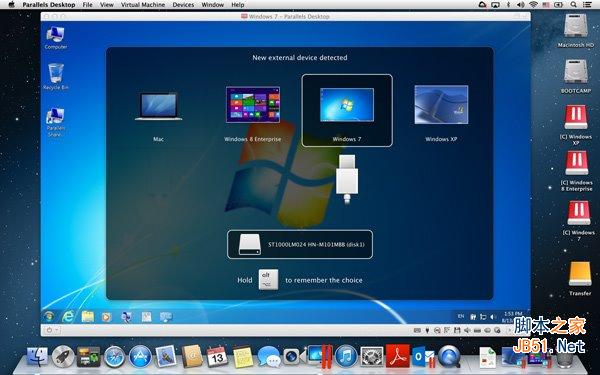
Task: Click the floppy disk icon in Parallels status bar
Action: (457, 330)
